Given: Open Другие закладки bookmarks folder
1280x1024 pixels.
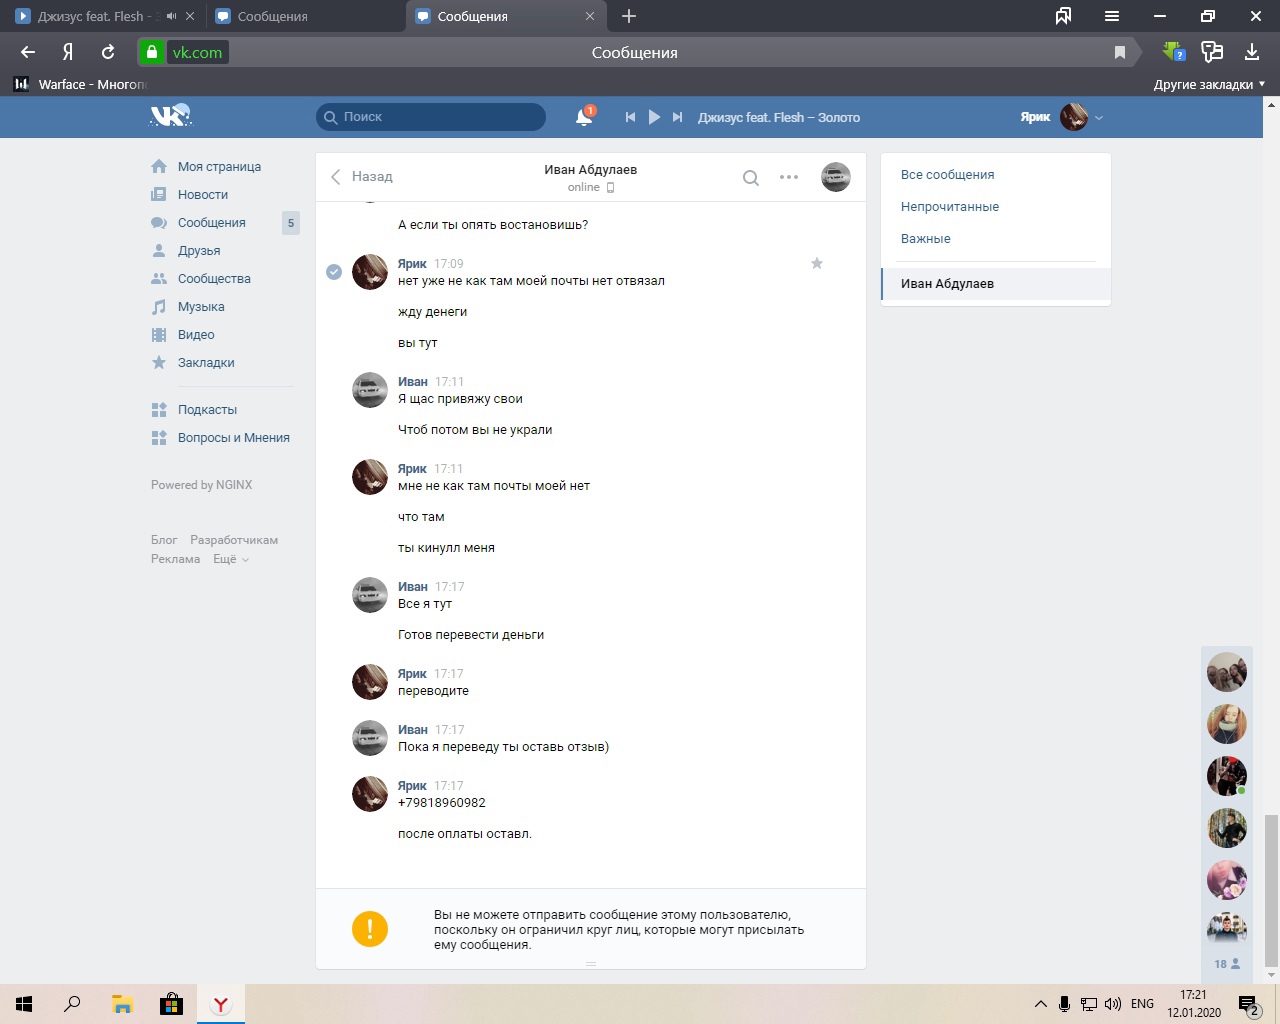Looking at the screenshot, I should pos(1209,84).
